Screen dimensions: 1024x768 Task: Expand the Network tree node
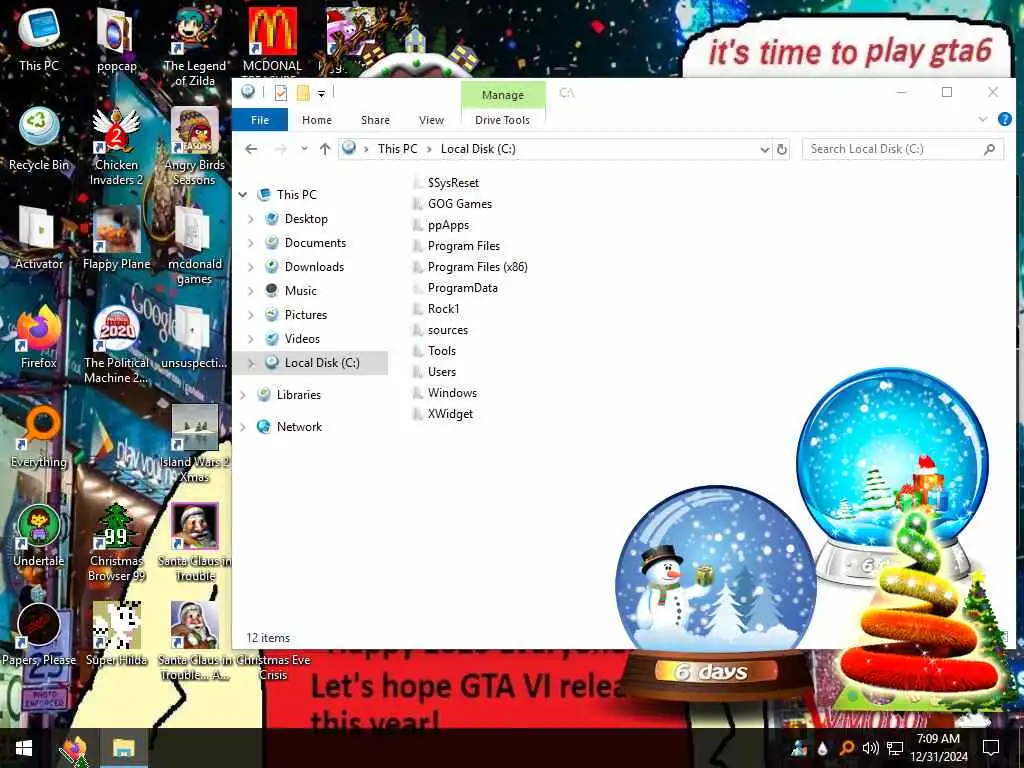pyautogui.click(x=243, y=427)
